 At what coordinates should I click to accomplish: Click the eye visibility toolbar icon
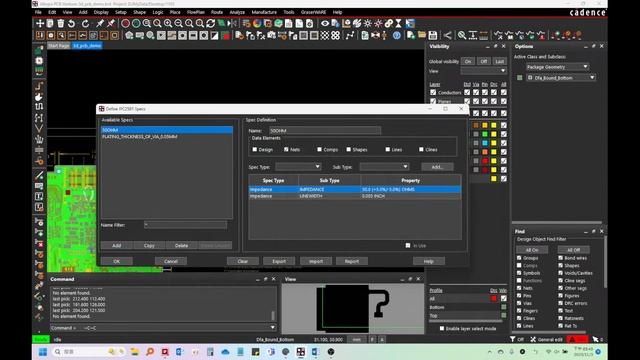325,24
